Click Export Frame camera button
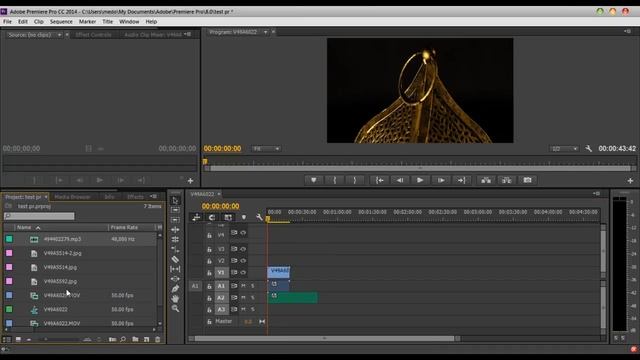The image size is (640, 360). coord(527,180)
